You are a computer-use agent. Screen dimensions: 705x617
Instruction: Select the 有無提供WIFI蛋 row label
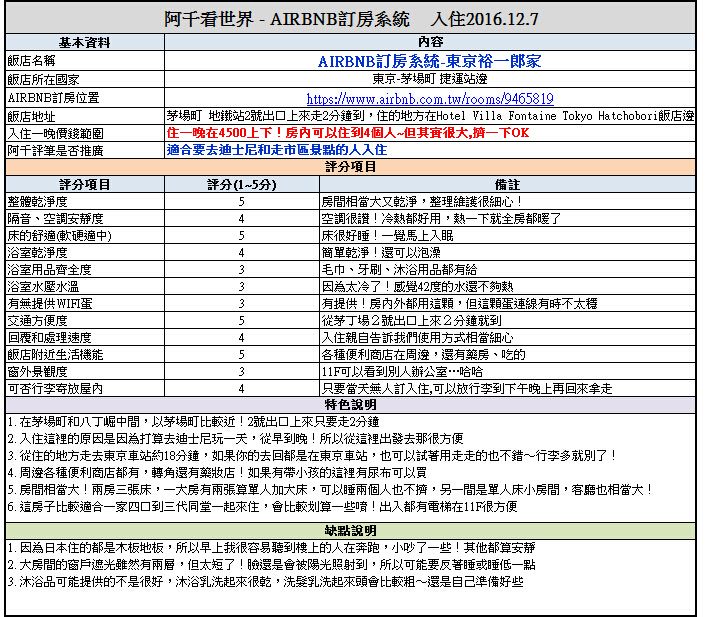coord(50,304)
